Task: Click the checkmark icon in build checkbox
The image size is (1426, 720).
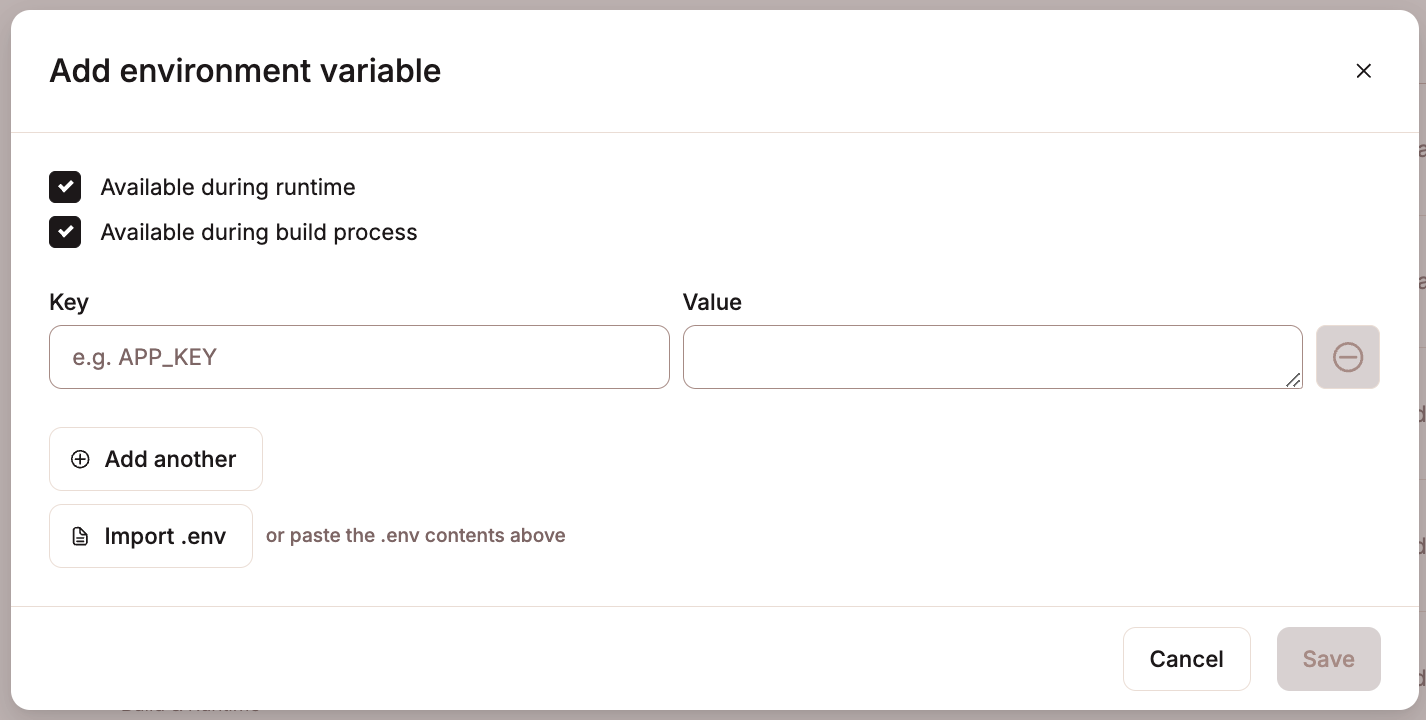Action: [65, 232]
